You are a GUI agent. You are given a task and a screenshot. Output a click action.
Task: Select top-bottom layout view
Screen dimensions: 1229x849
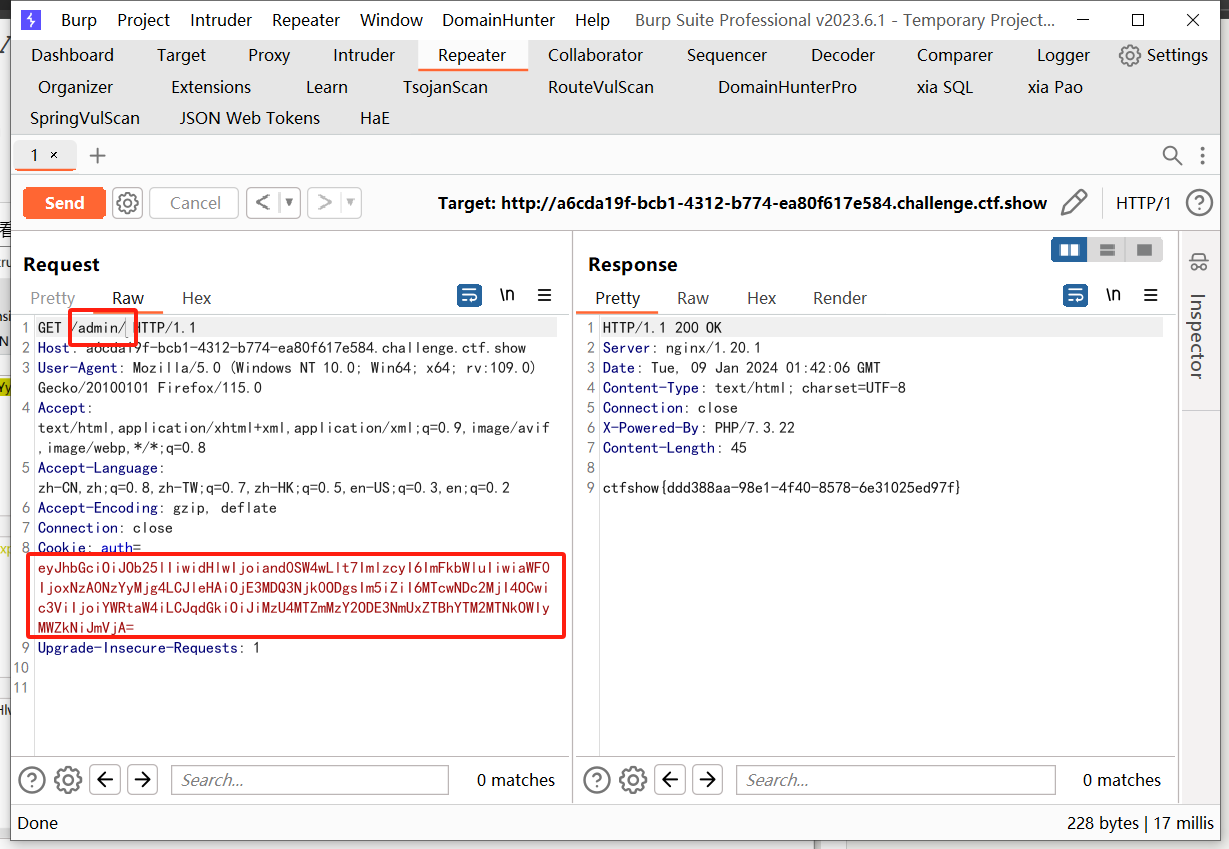tap(1107, 249)
